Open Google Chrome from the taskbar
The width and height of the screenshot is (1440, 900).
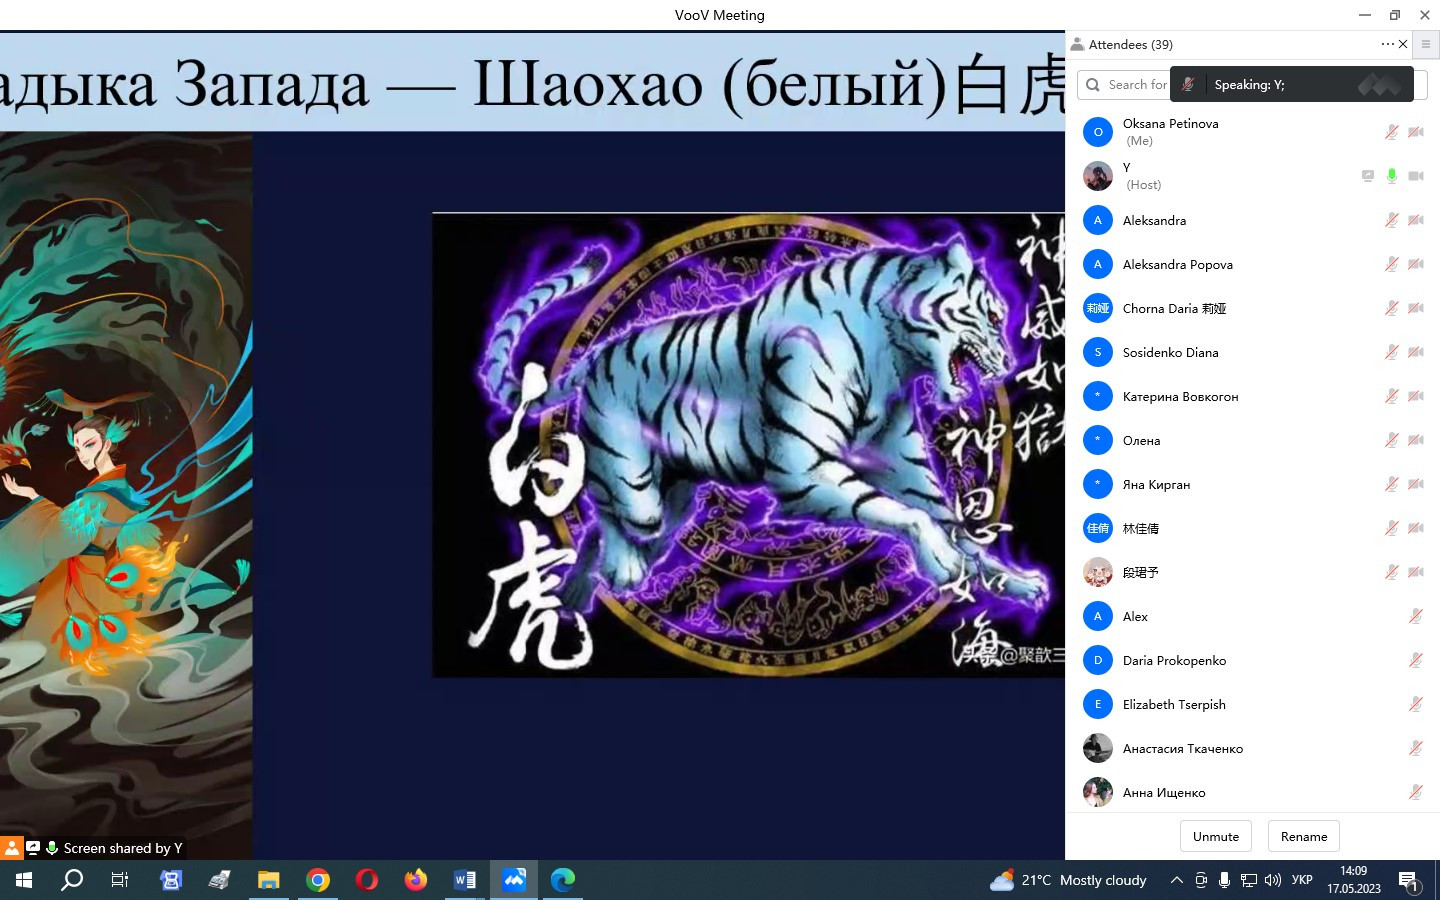318,880
